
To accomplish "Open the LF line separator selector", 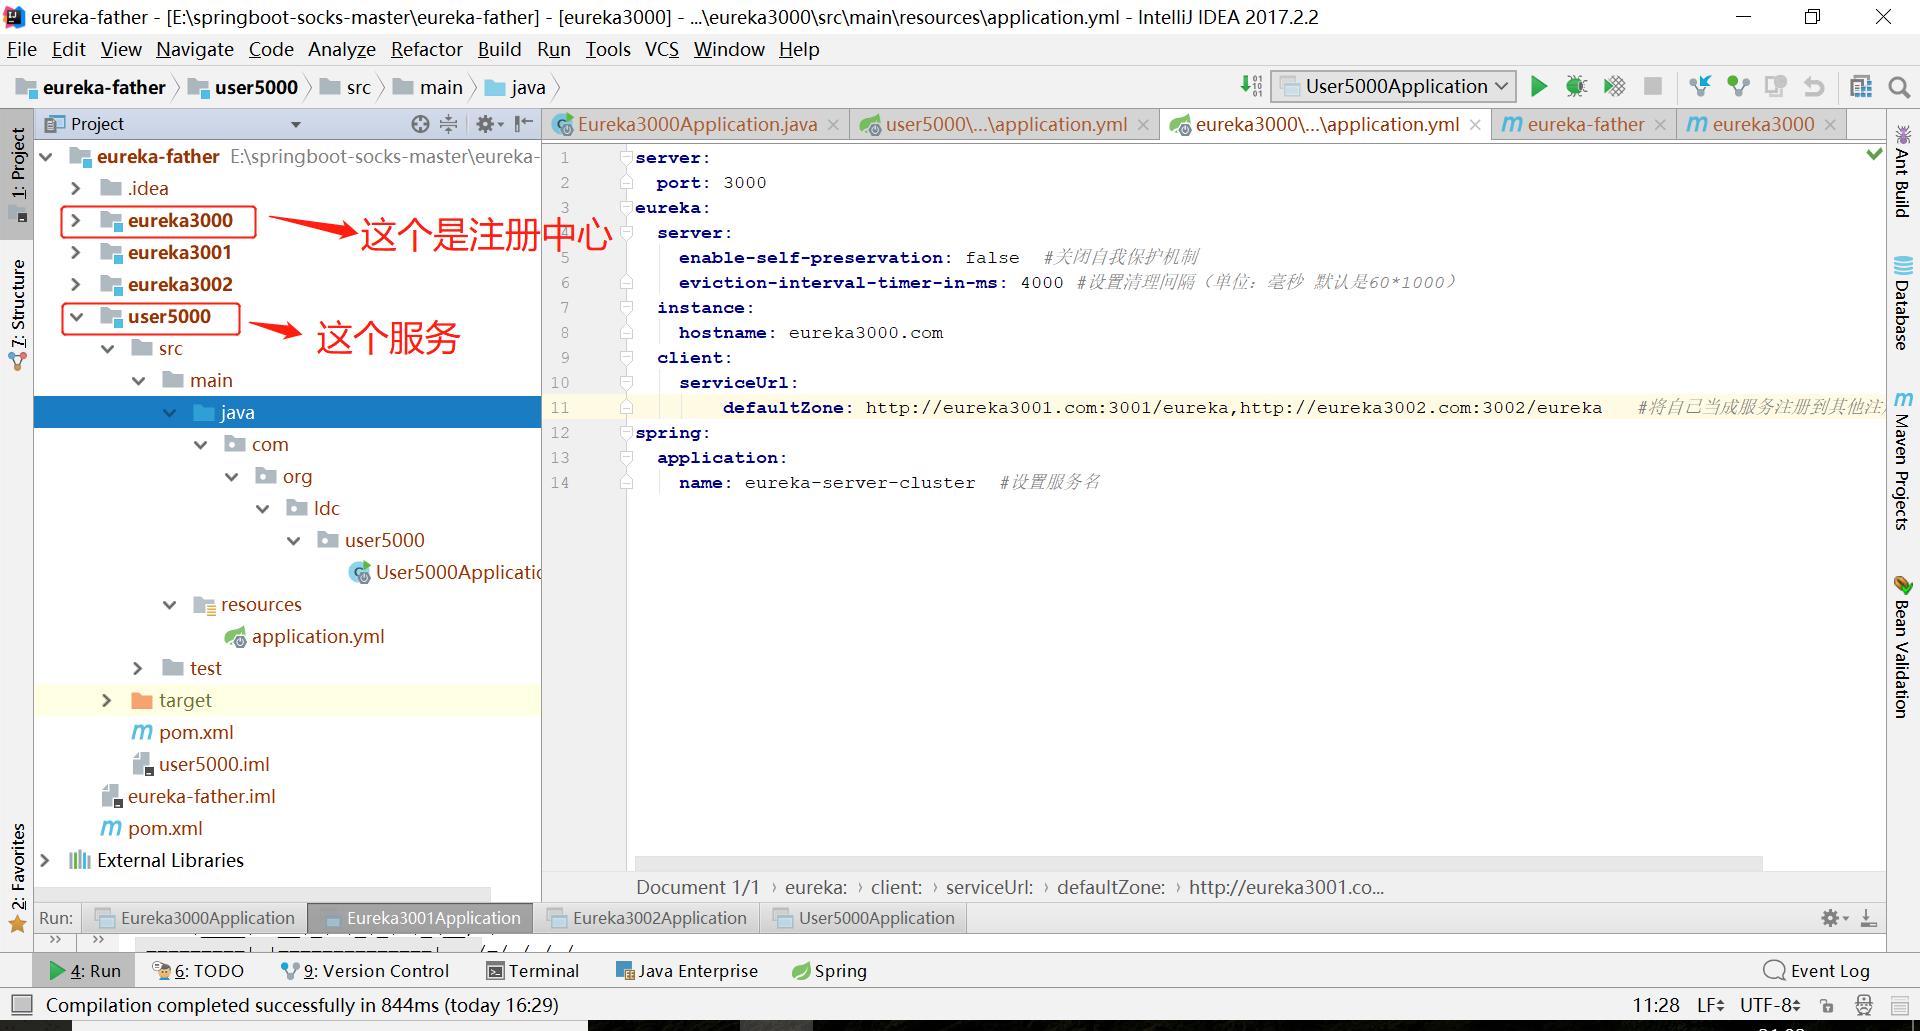I will [x=1710, y=1005].
